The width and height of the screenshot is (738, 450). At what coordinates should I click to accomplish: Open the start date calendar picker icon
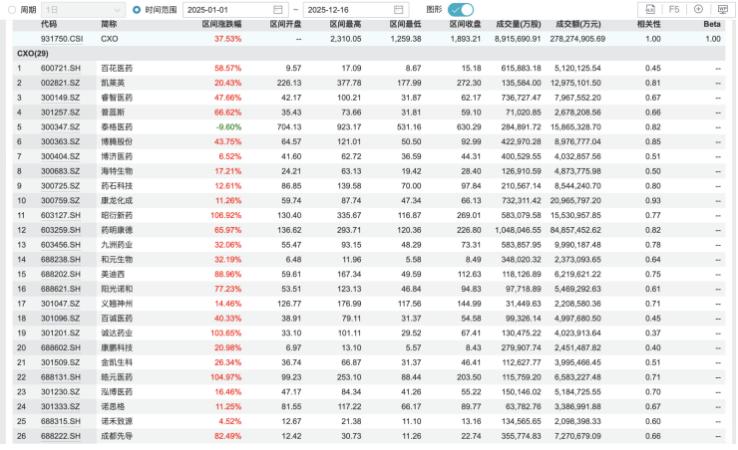(278, 9)
